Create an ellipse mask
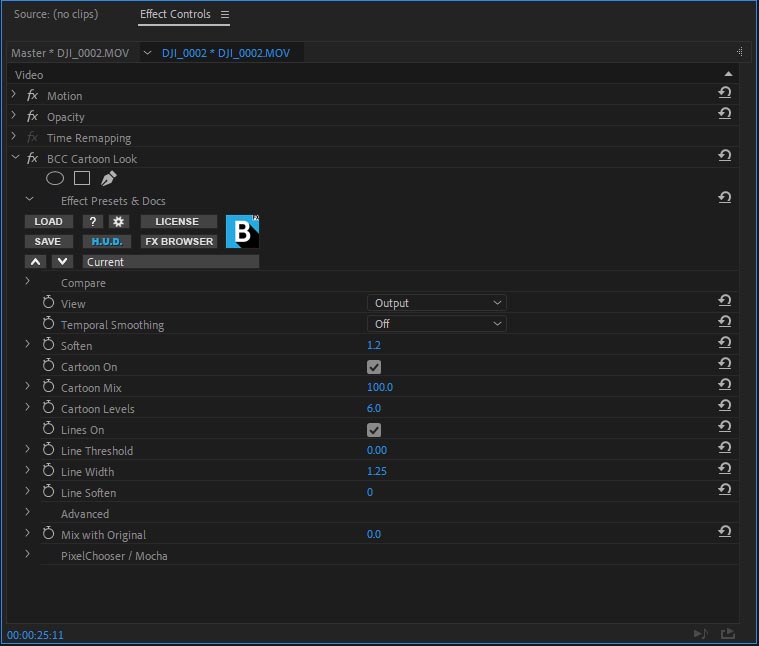Image resolution: width=759 pixels, height=646 pixels. 55,179
